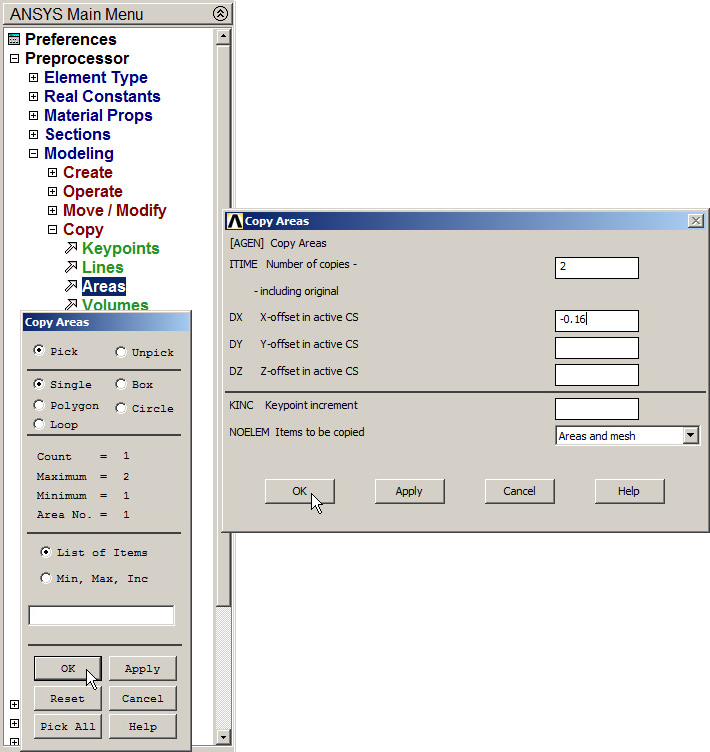
Task: Enable Polygon picking mode
Action: pos(40,406)
